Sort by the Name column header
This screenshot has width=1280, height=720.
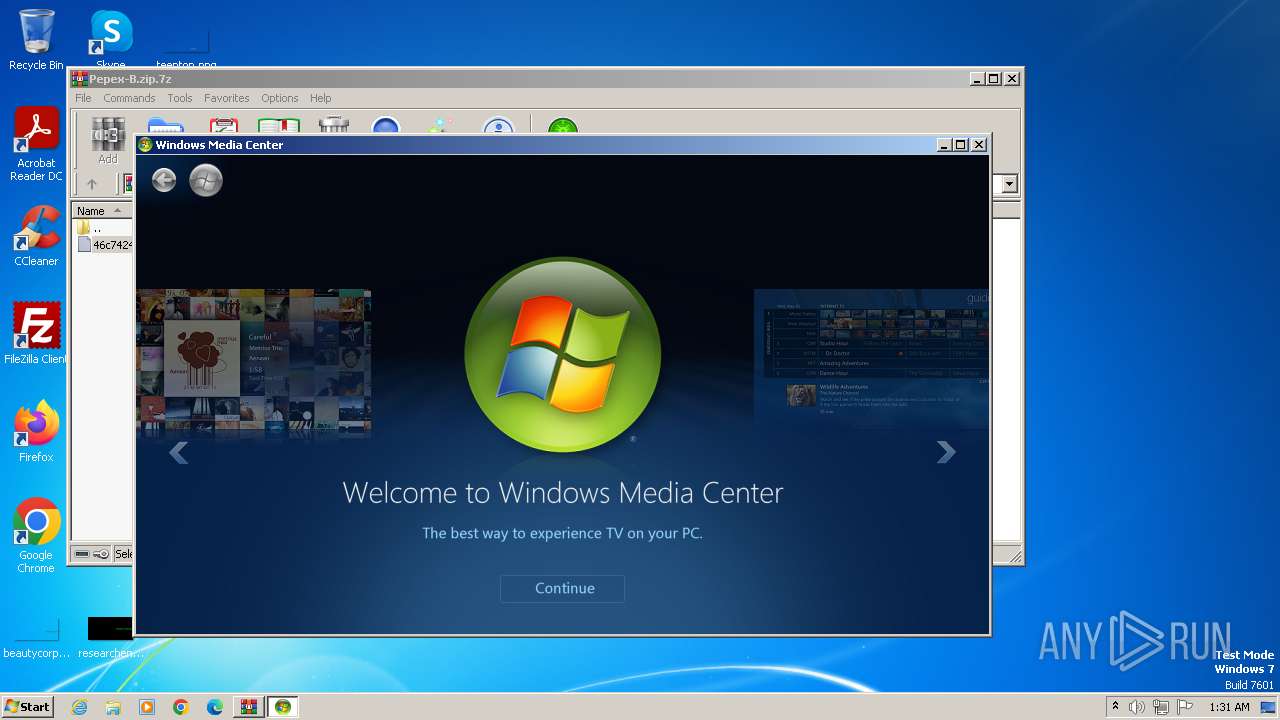[x=102, y=211]
